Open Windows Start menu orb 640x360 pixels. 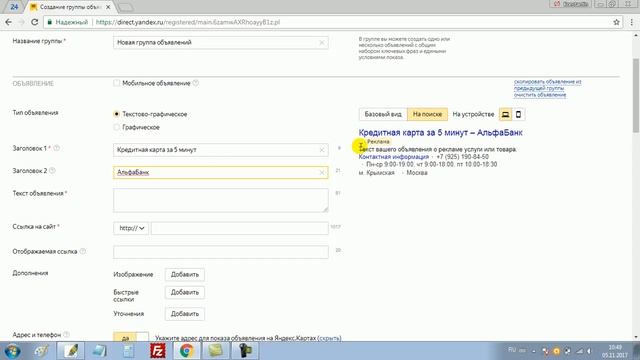pos(12,351)
